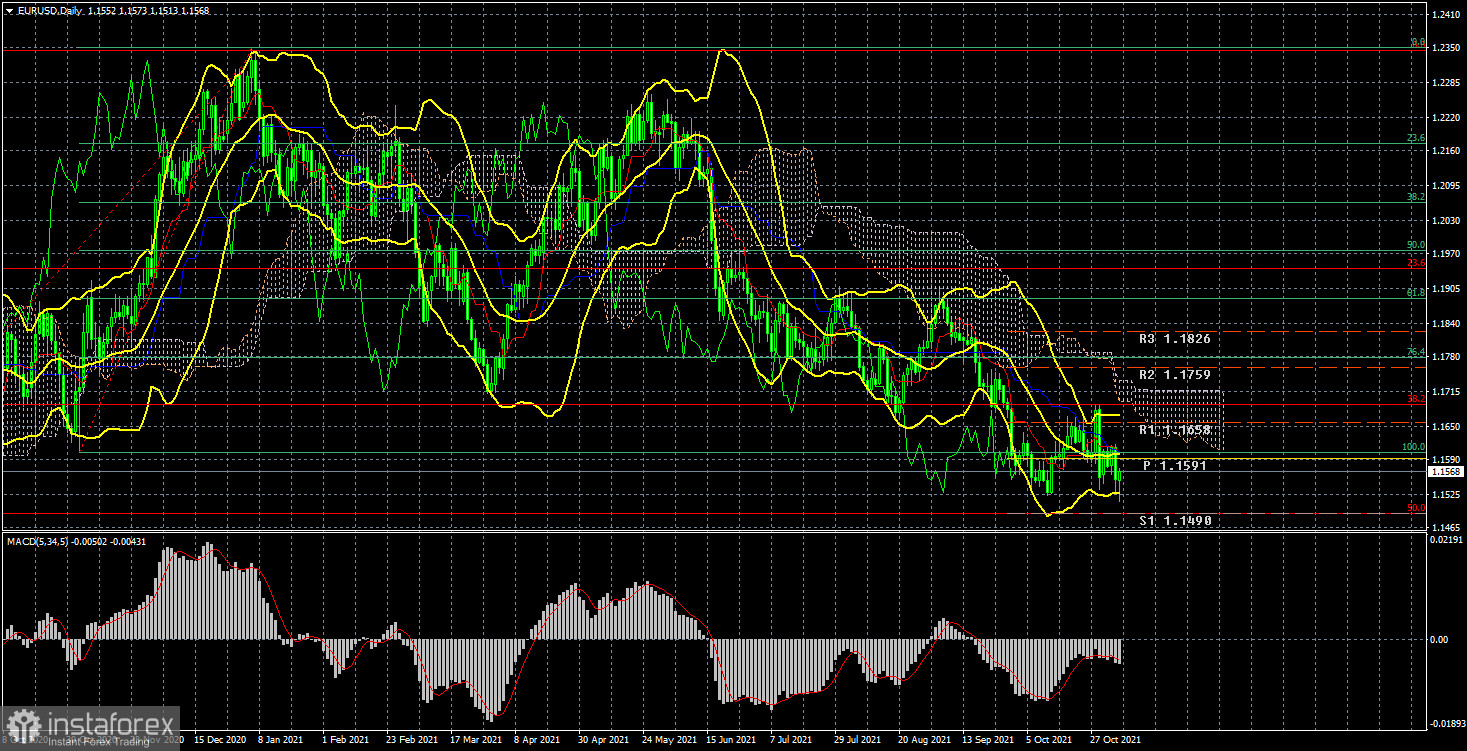The image size is (1467, 751).
Task: Click the 1.2350 price axis value
Action: [1445, 49]
